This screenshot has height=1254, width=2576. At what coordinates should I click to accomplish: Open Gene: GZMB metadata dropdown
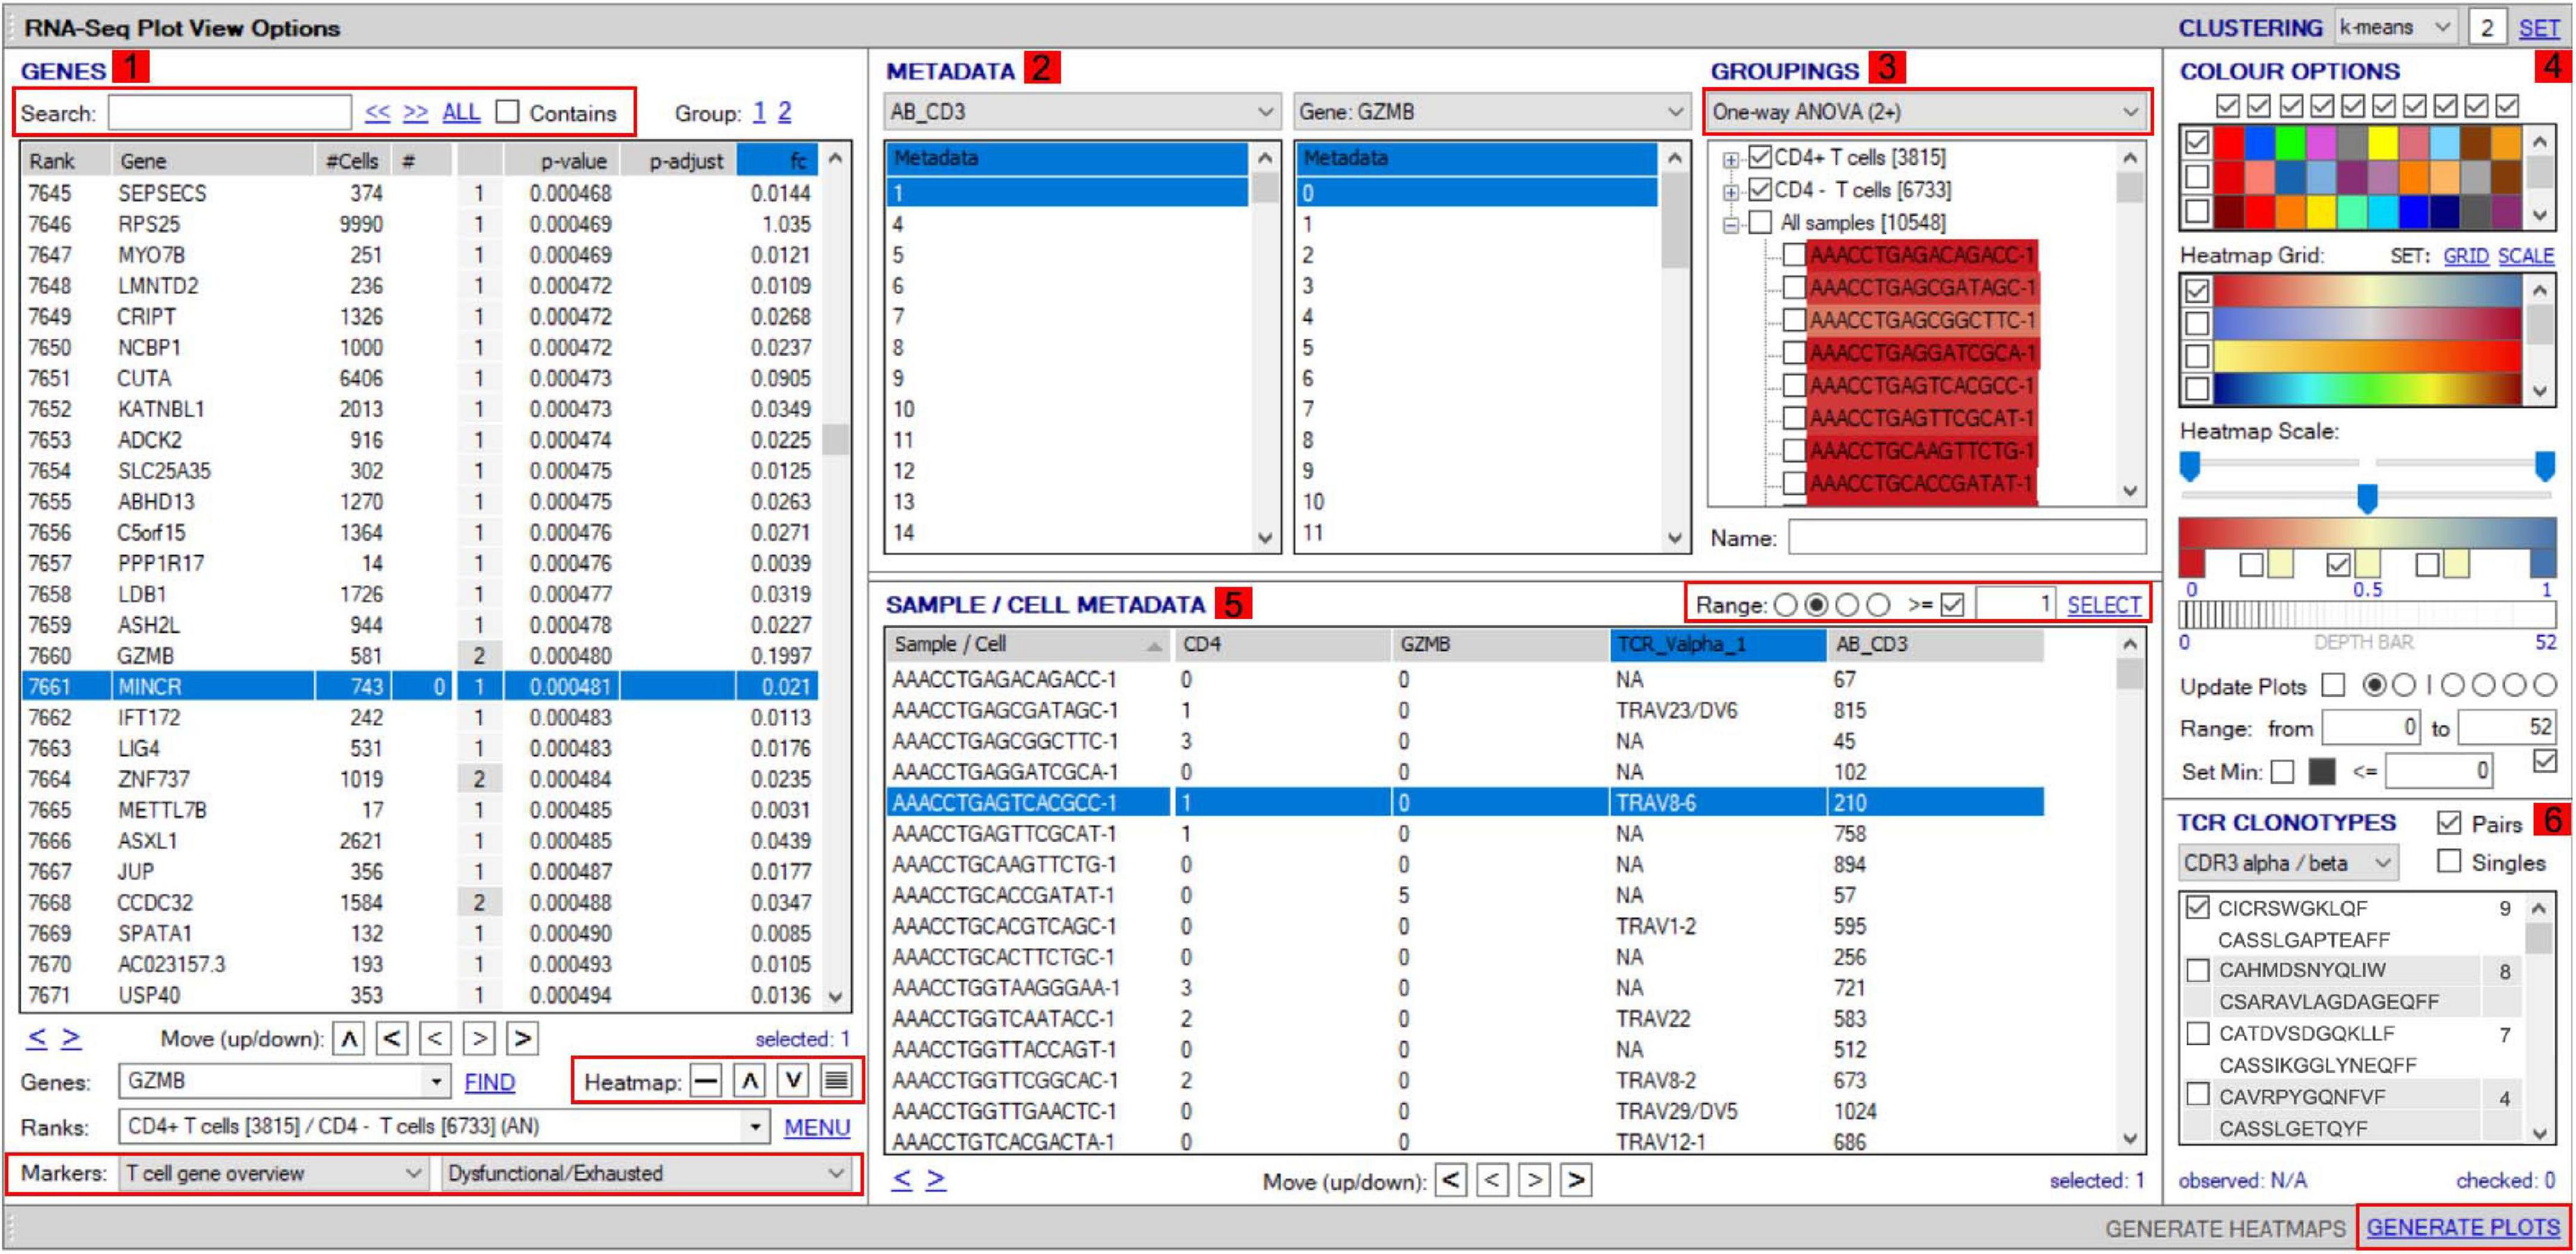tap(1491, 112)
